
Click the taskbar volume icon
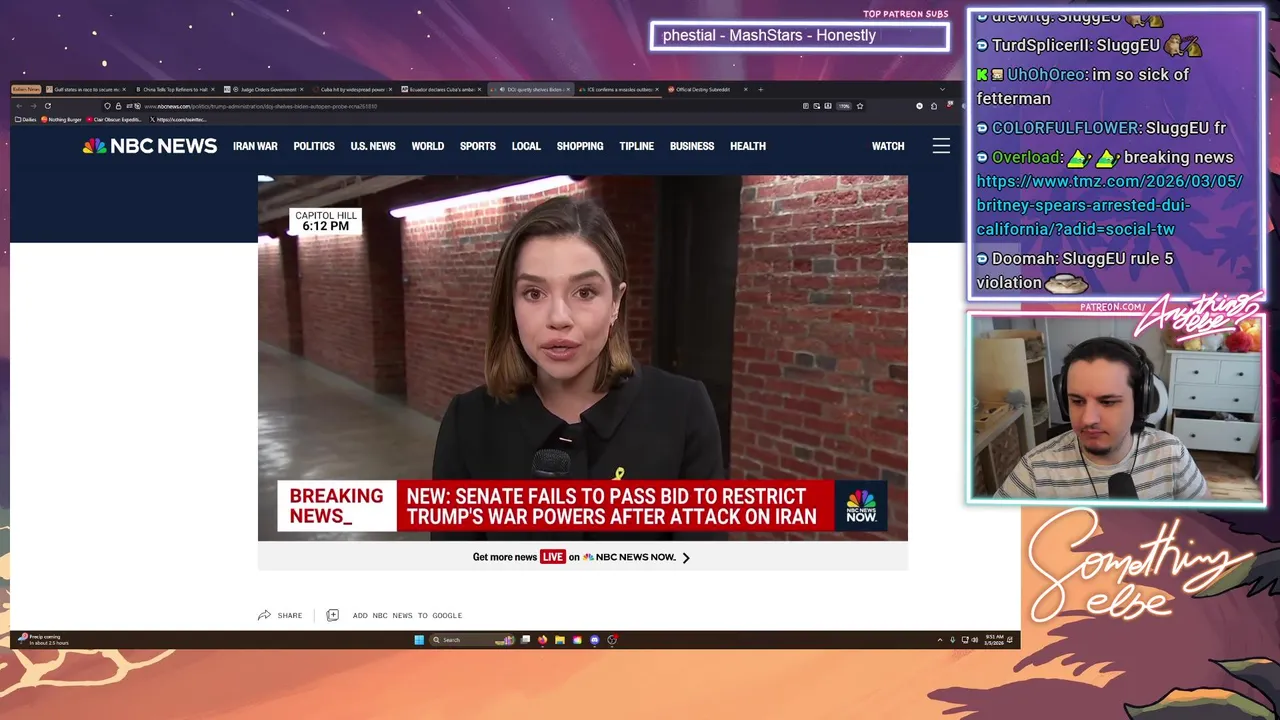pos(975,640)
